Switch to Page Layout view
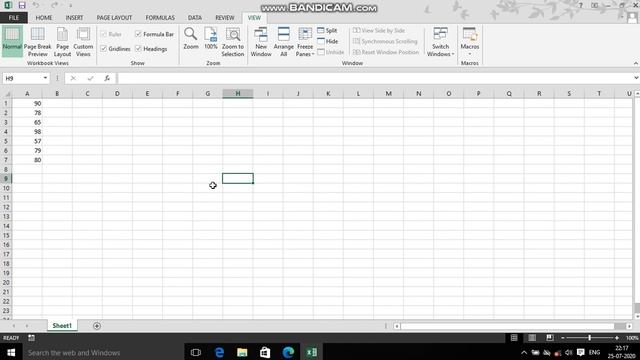This screenshot has height=360, width=640. point(62,42)
